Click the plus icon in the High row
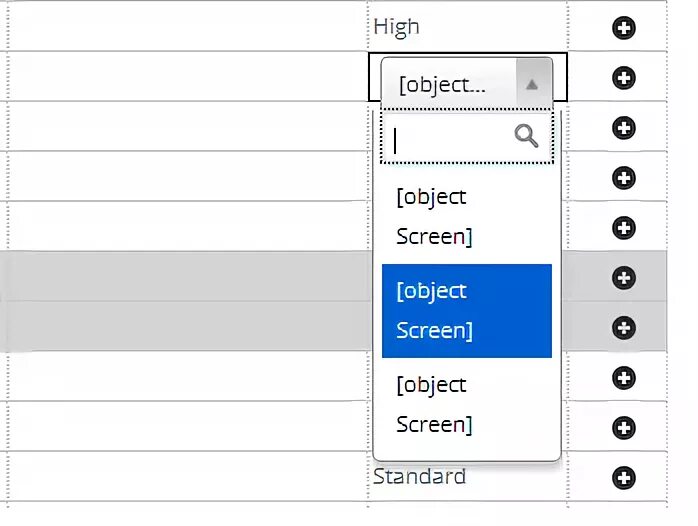 [623, 27]
